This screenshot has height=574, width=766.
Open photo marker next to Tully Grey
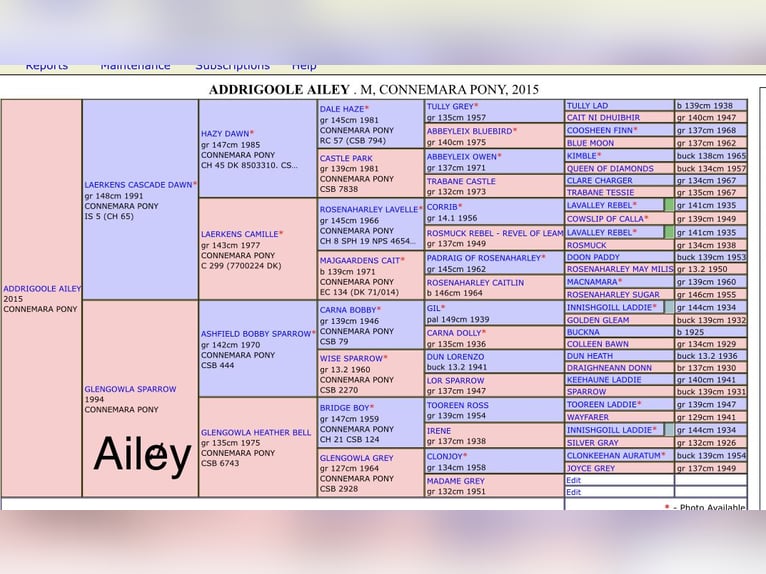476,106
